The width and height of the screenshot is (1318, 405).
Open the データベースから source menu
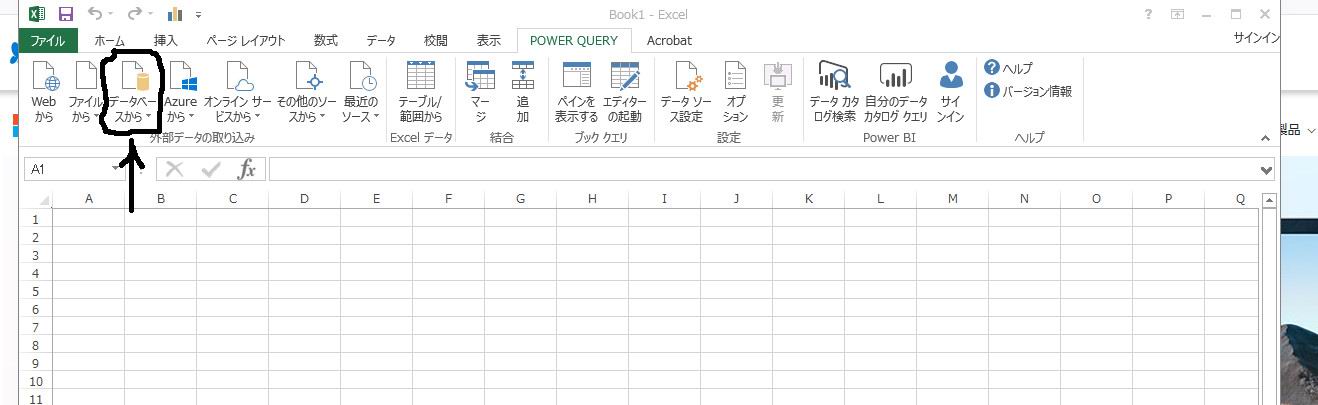pyautogui.click(x=131, y=92)
